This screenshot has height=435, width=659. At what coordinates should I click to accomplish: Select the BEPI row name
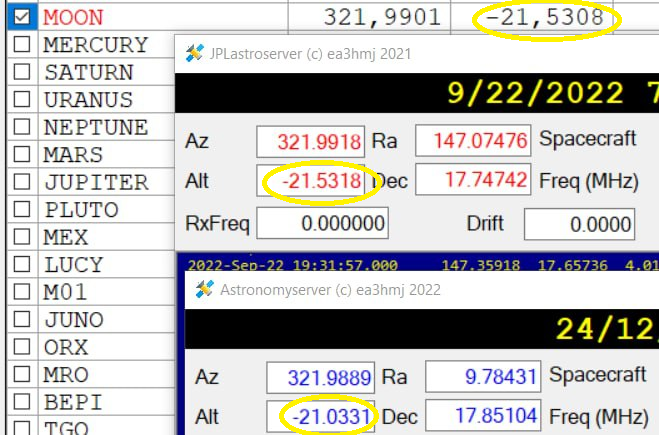pos(73,403)
